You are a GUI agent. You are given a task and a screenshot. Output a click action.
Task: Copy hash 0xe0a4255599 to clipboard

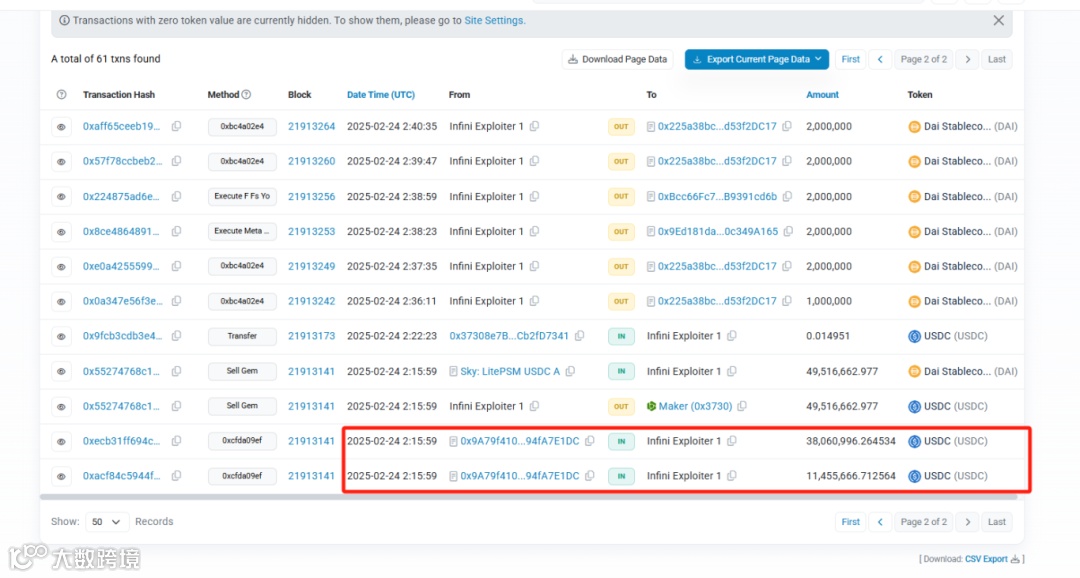pos(176,266)
